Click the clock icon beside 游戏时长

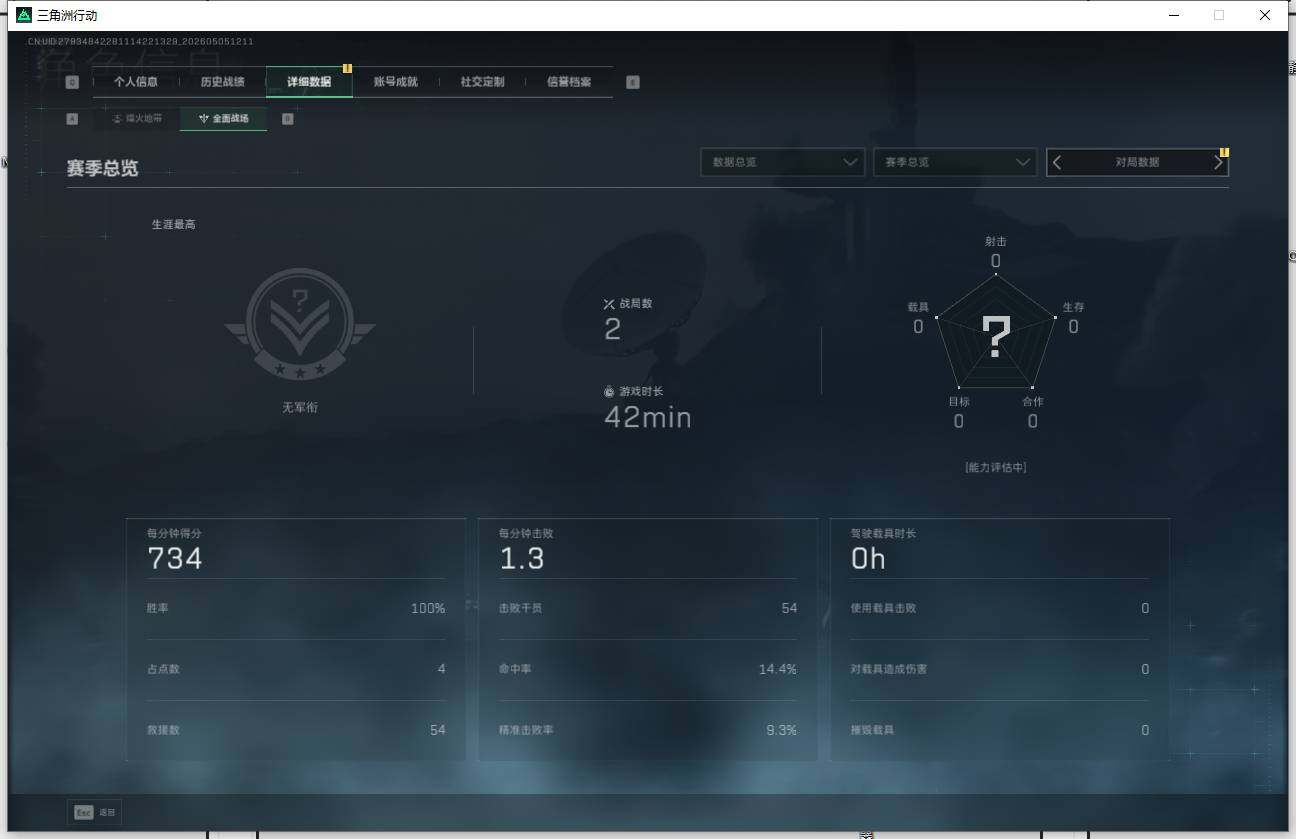[609, 392]
